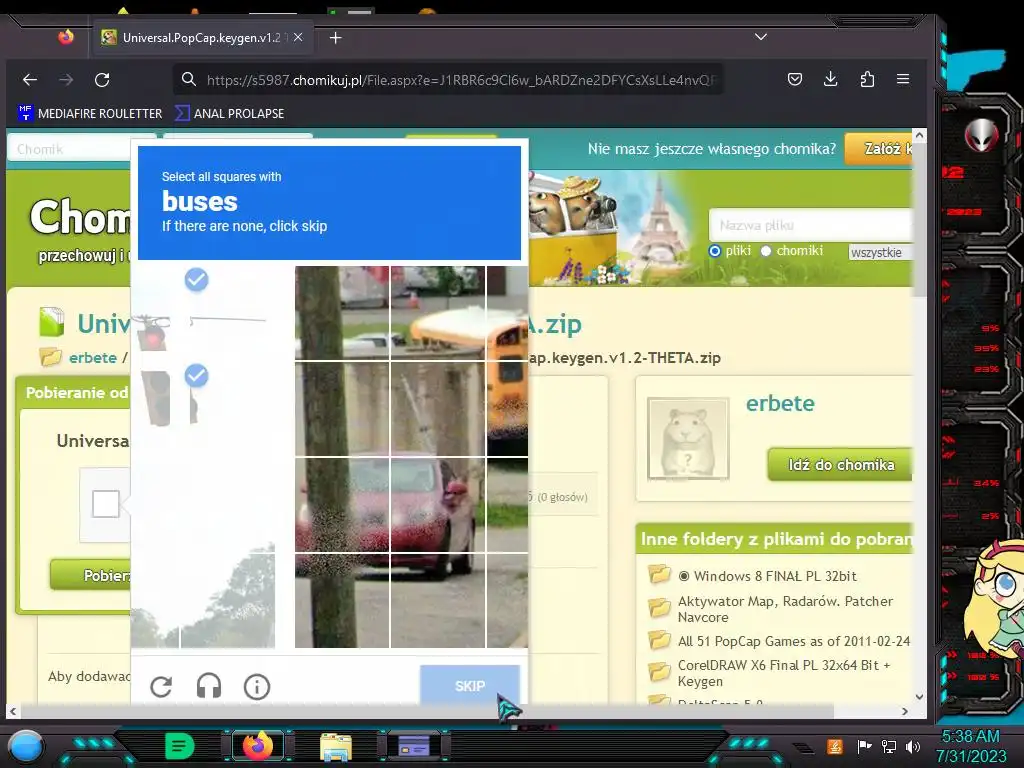1024x768 pixels.
Task: Click the page scrollbar down arrow
Action: click(x=920, y=697)
